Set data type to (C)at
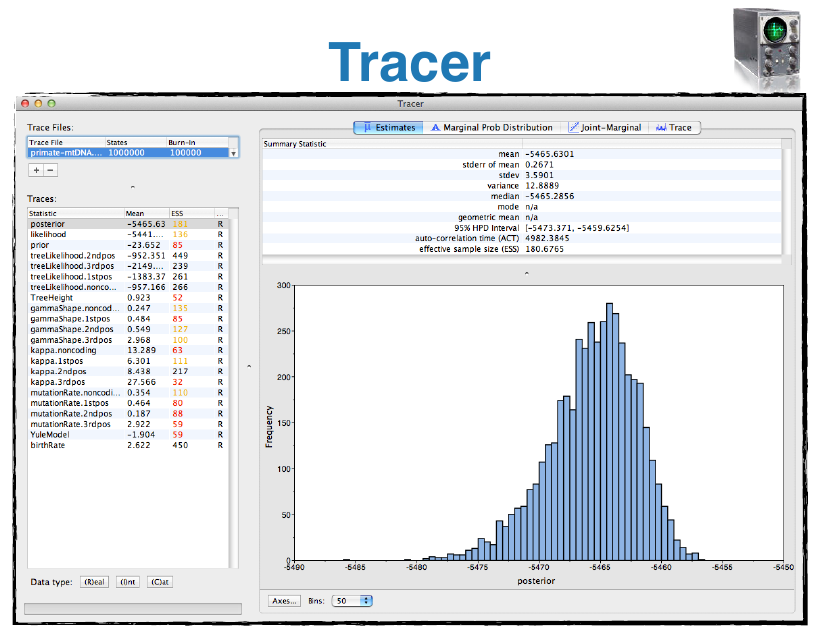Image resolution: width=815 pixels, height=631 pixels. pos(159,581)
